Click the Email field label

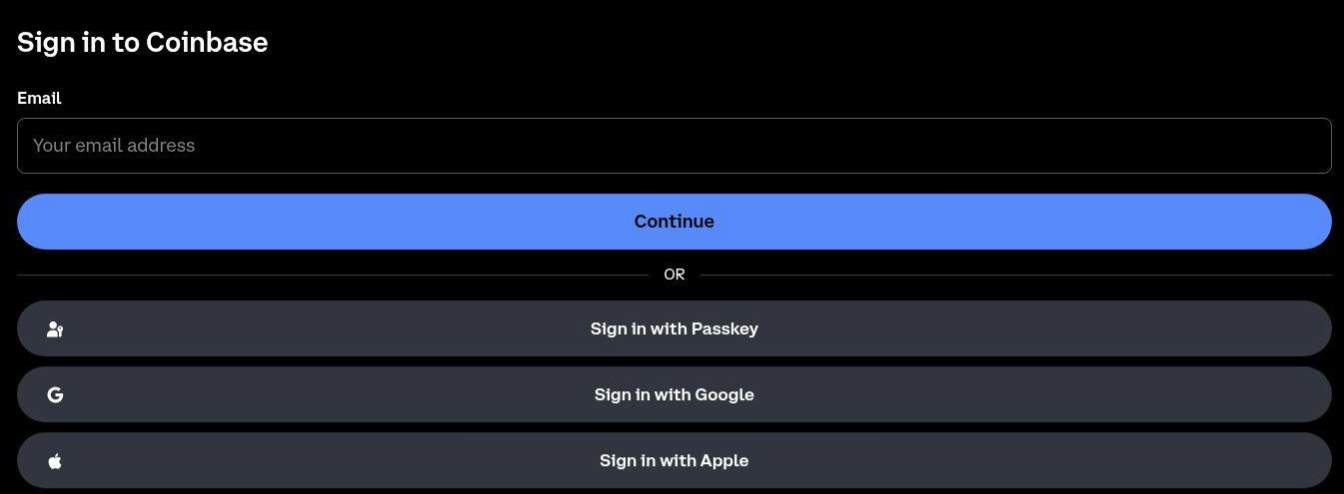pos(39,98)
